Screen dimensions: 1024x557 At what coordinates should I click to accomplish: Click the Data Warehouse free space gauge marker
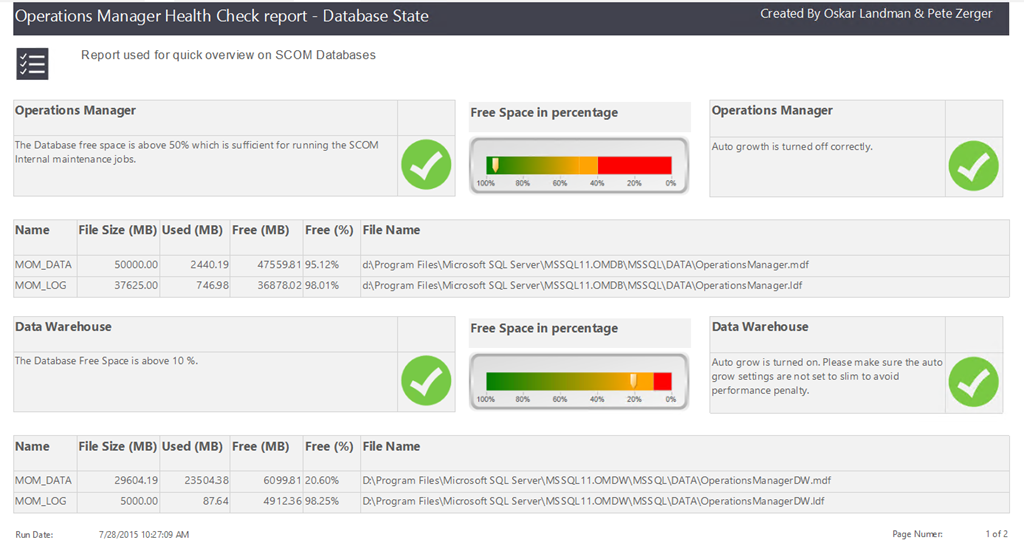click(633, 381)
